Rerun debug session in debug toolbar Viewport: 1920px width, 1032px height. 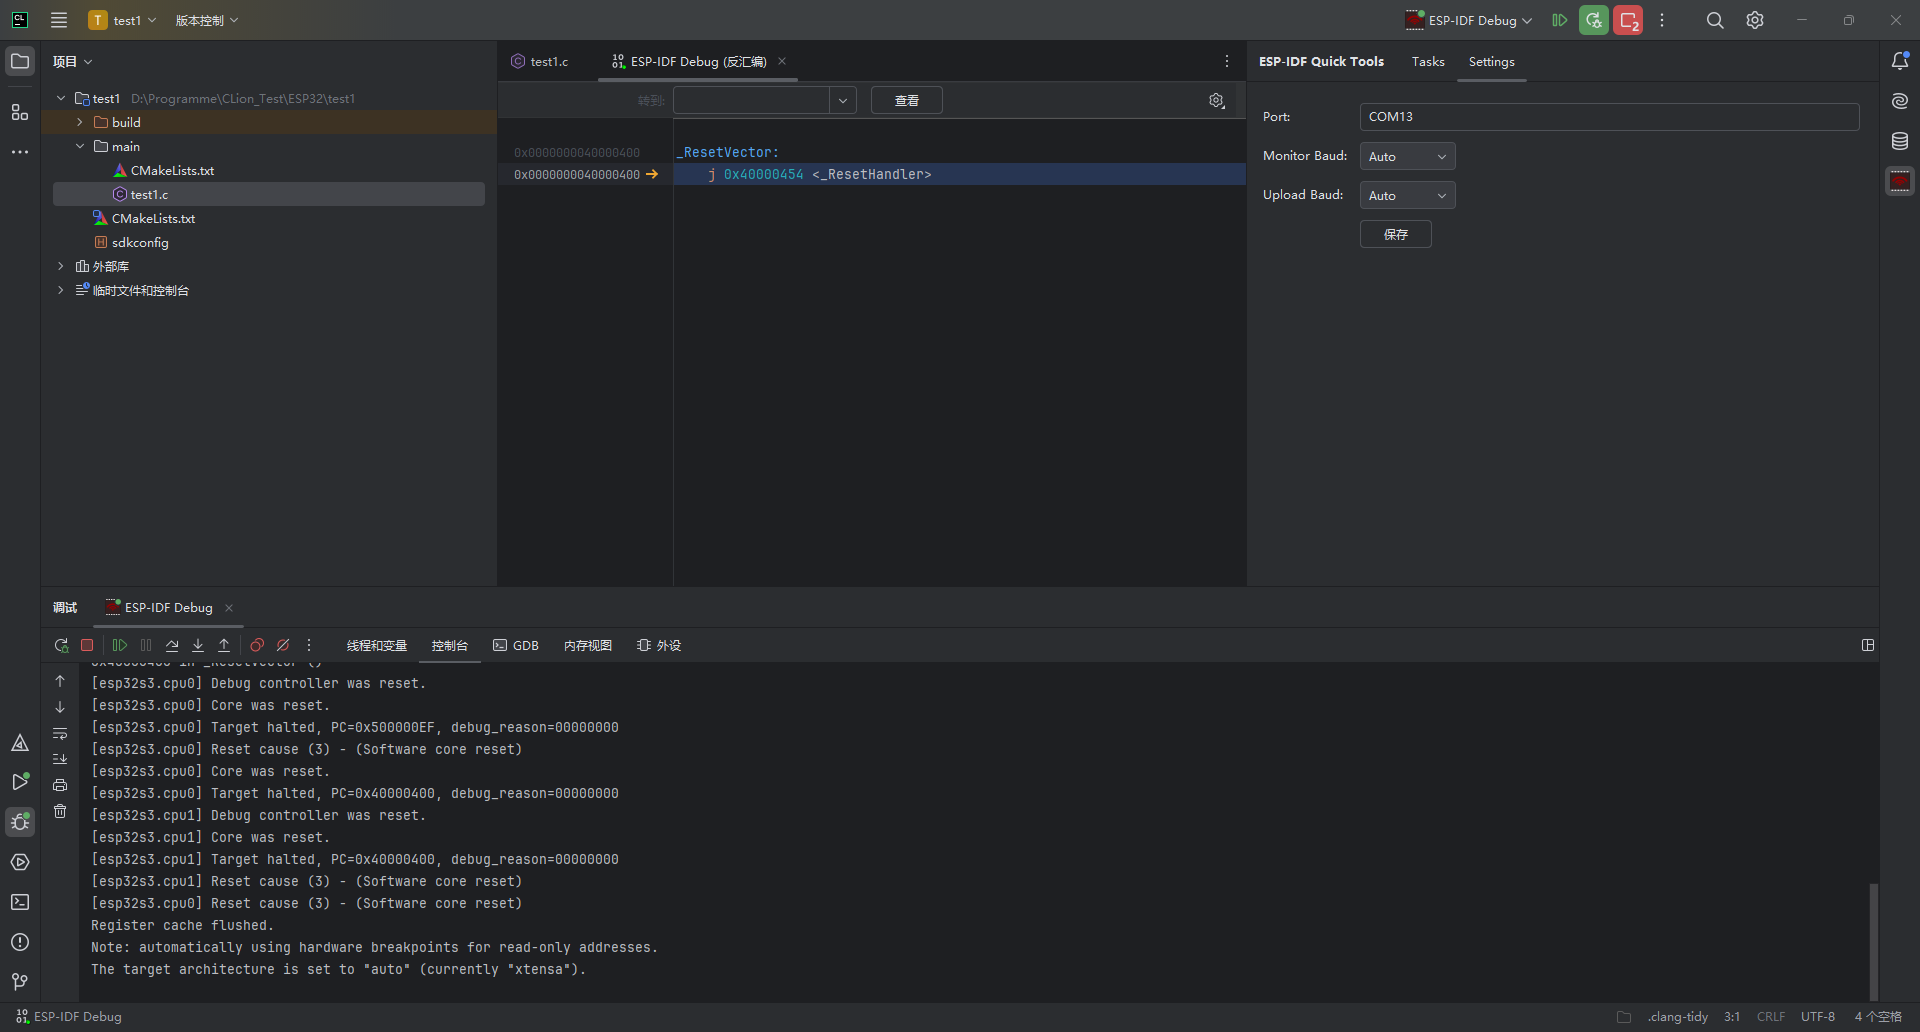pos(61,645)
